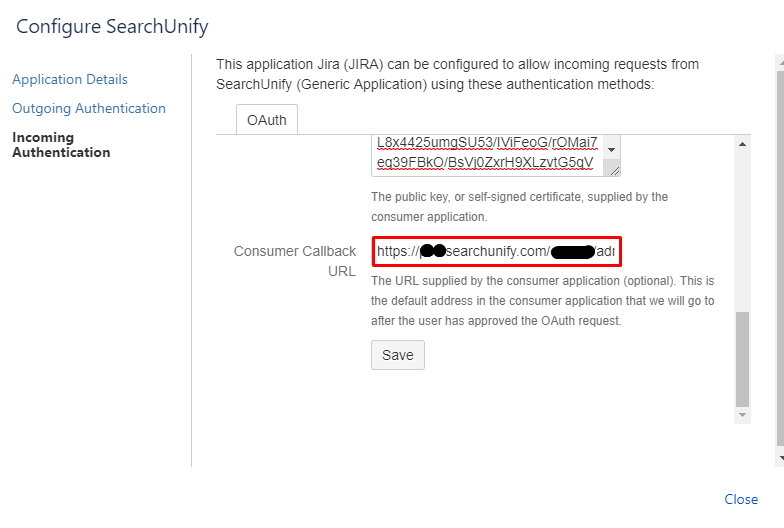
Task: Click the callback URL help text below the field
Action: [x=536, y=301]
